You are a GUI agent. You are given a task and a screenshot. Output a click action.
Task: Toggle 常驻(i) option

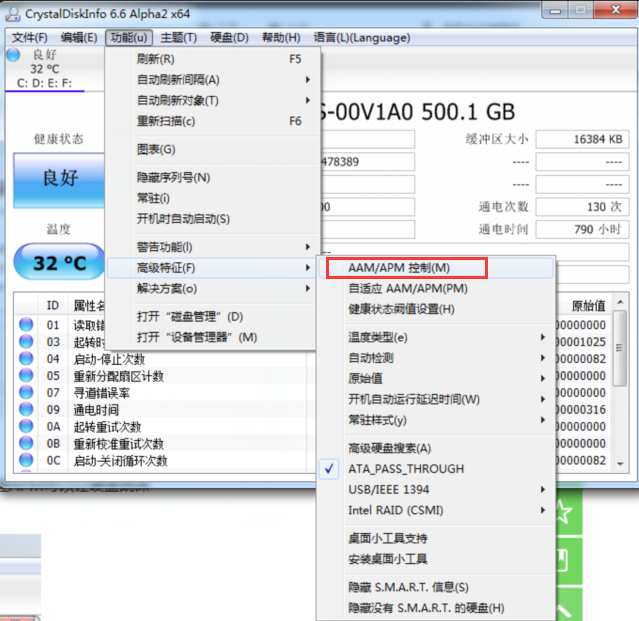212,198
